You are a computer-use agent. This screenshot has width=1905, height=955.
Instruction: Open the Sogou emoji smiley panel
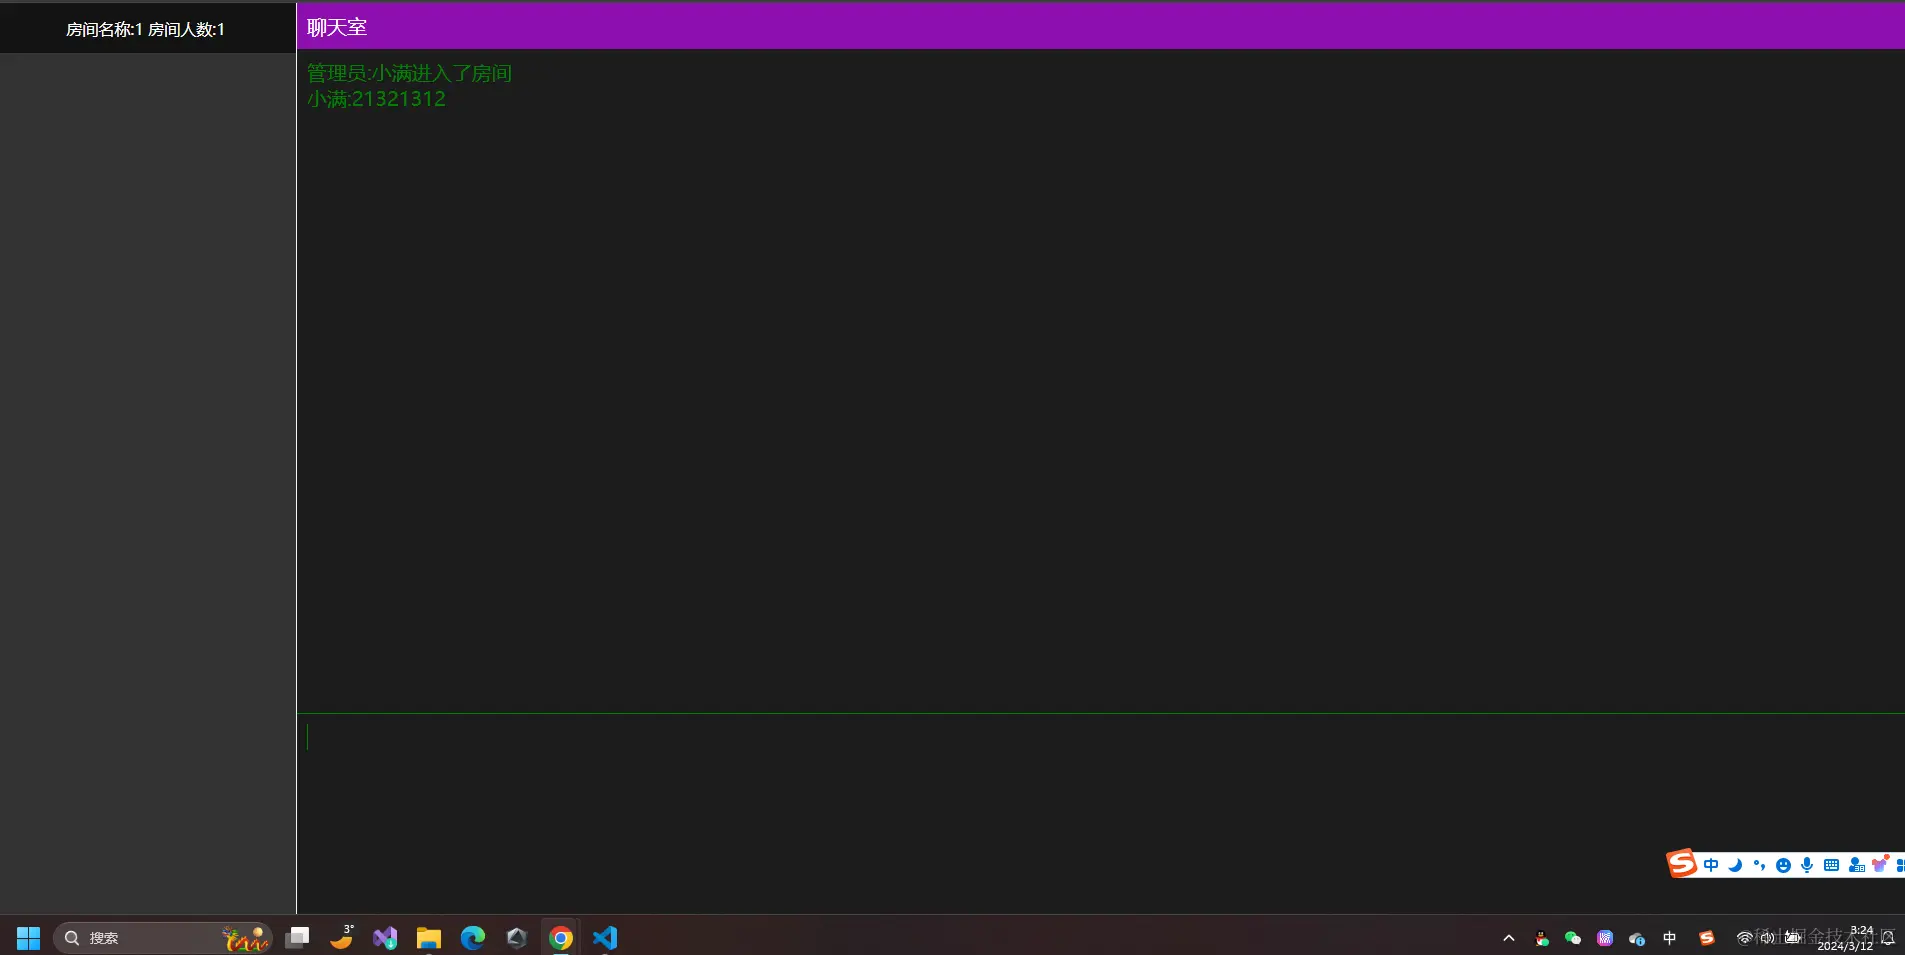[x=1783, y=865]
